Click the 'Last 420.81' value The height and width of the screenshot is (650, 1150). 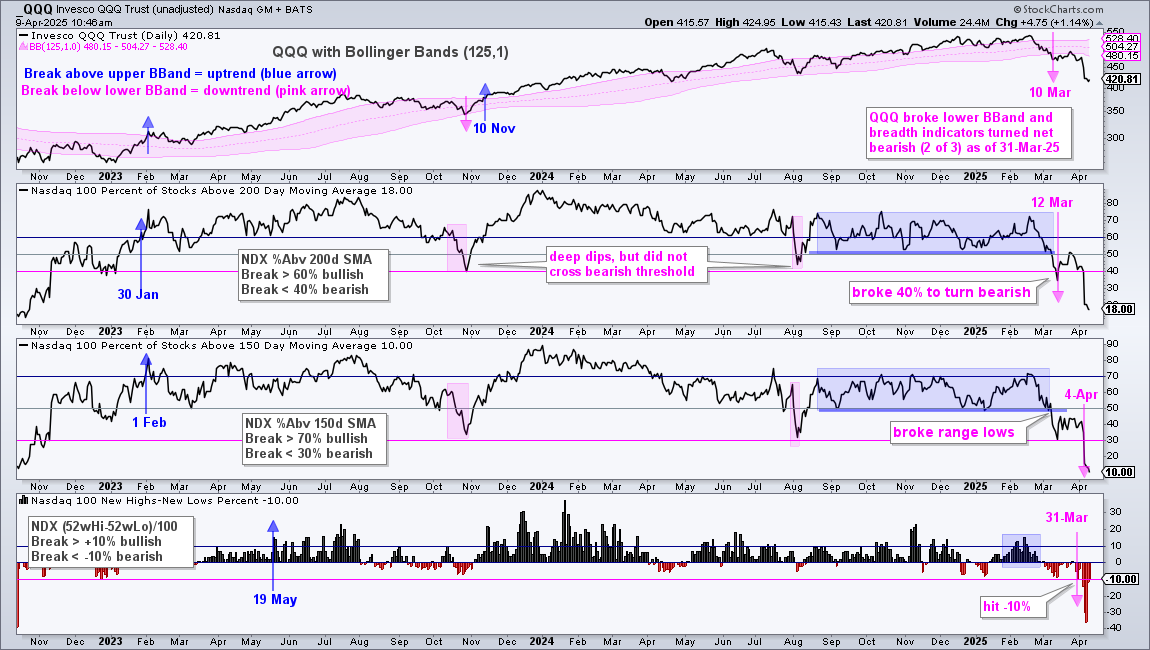(x=876, y=22)
